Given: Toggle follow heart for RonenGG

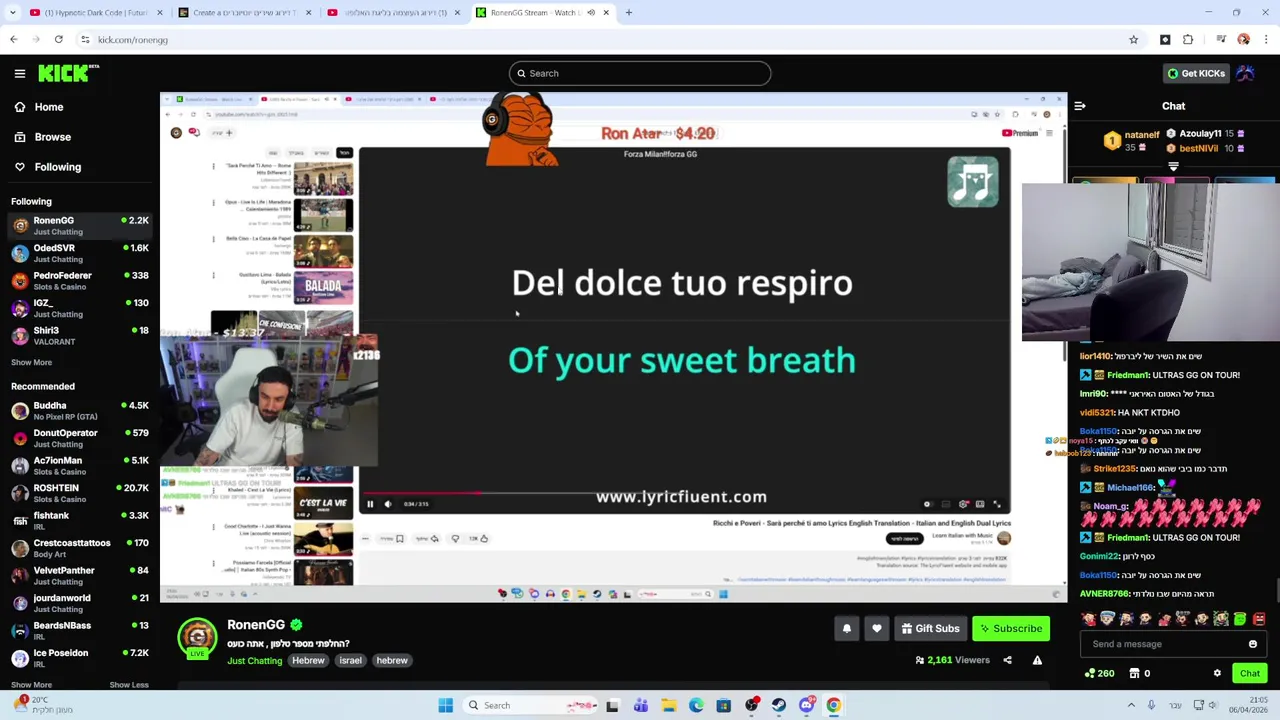Looking at the screenshot, I should tap(877, 628).
